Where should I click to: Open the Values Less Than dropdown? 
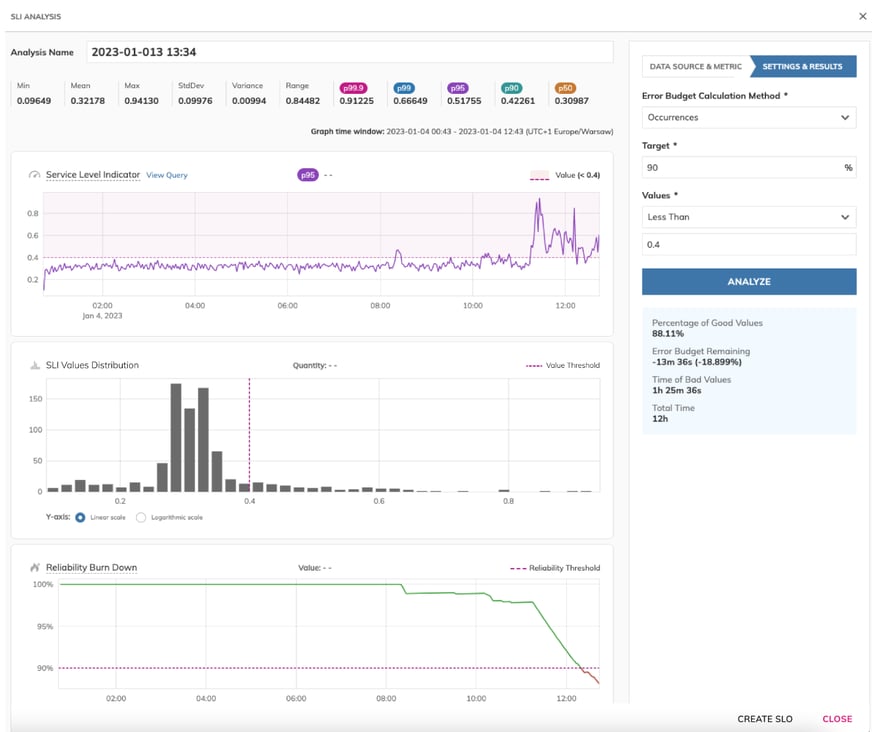(x=749, y=217)
